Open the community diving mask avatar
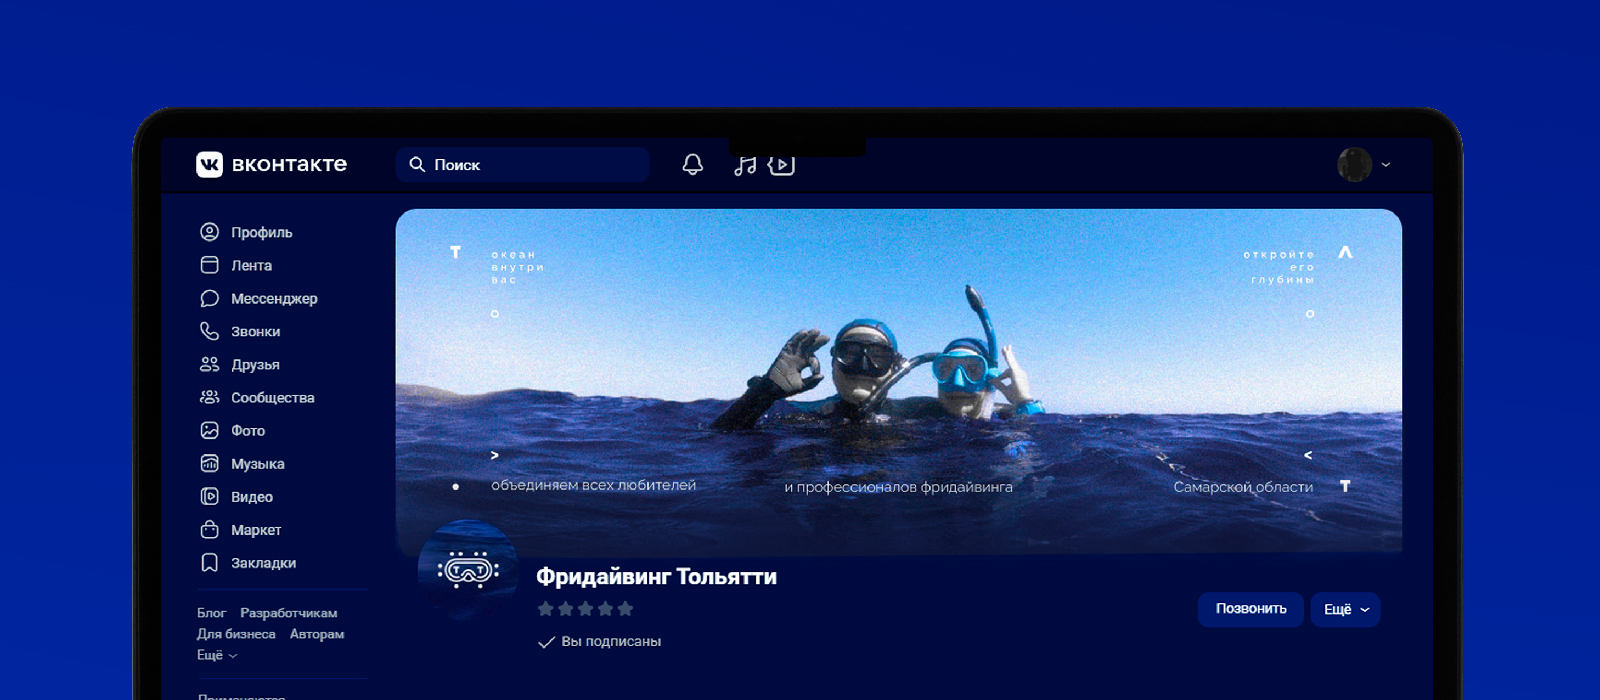The image size is (1600, 700). [468, 570]
